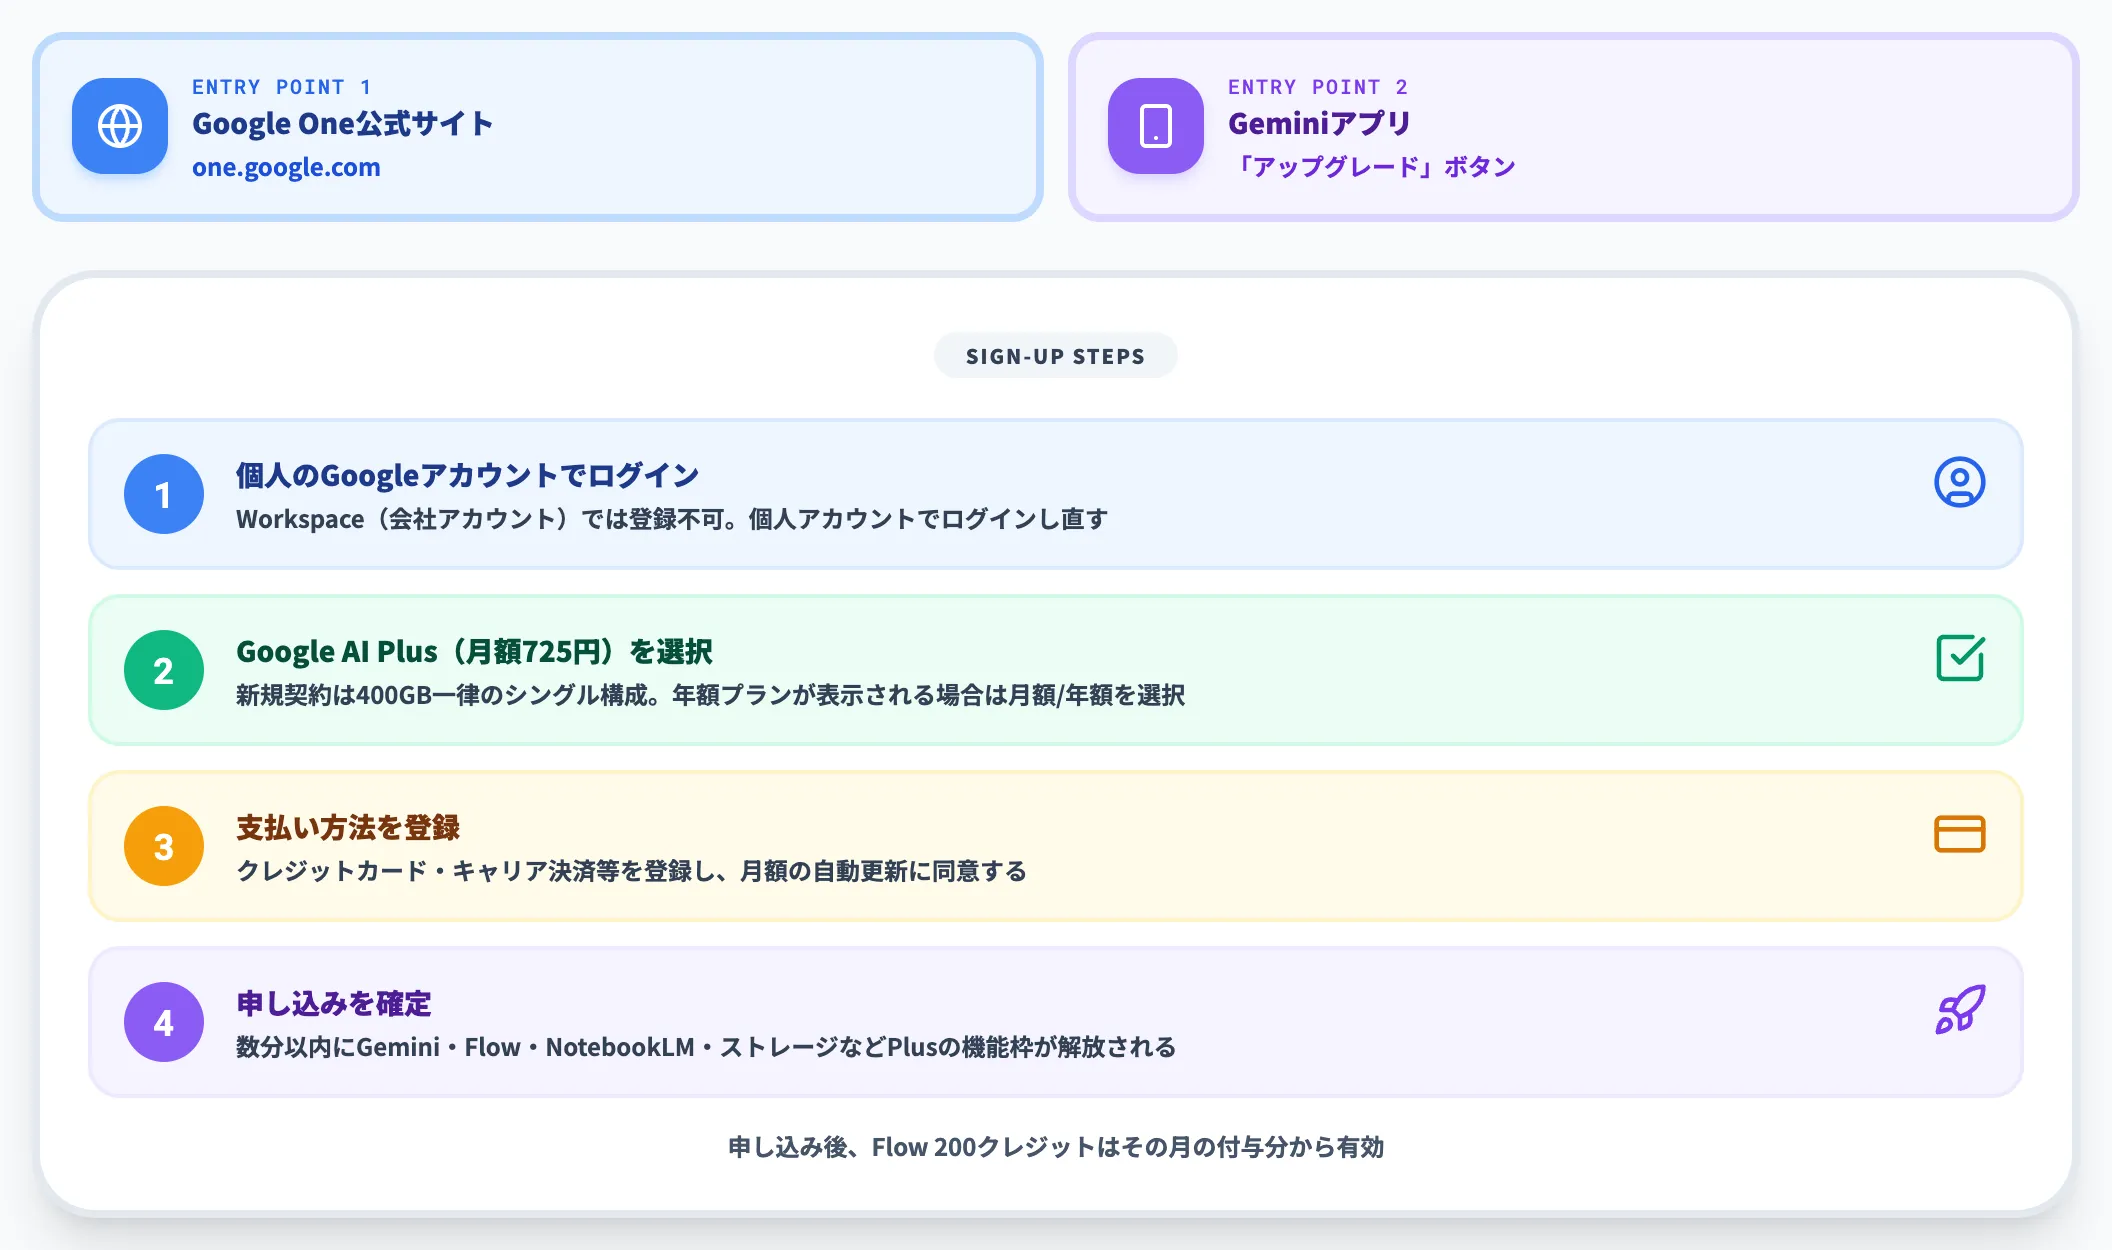Click the credit card icon in step 3
This screenshot has width=2112, height=1250.
click(1960, 834)
